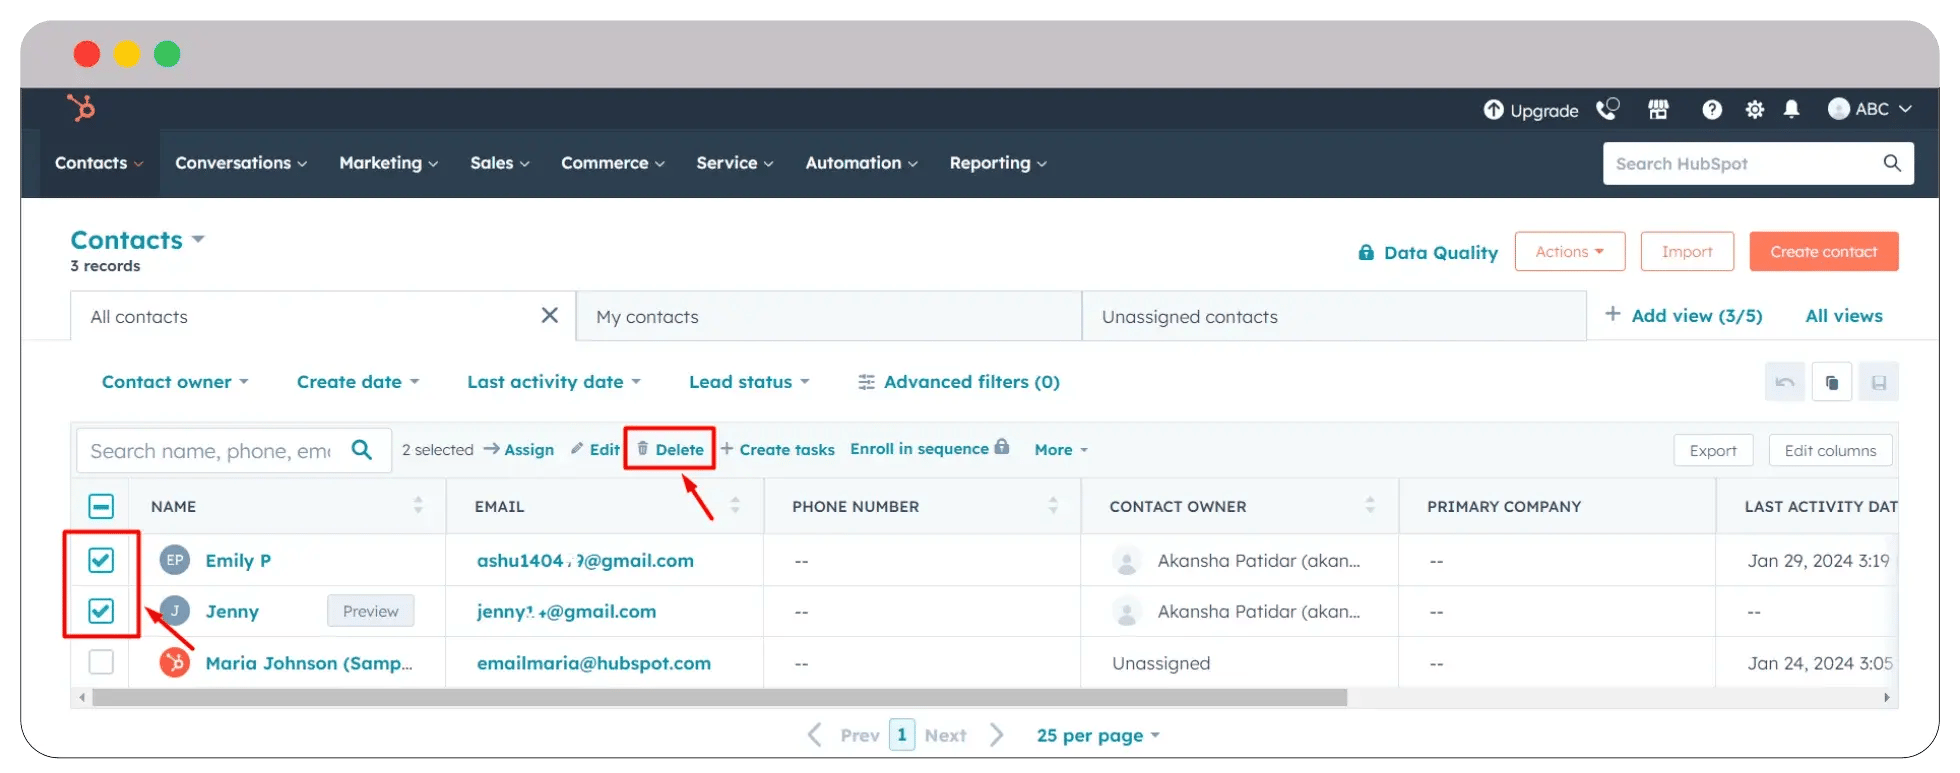Open the Marketing navigation menu
The width and height of the screenshot is (1960, 773).
388,163
